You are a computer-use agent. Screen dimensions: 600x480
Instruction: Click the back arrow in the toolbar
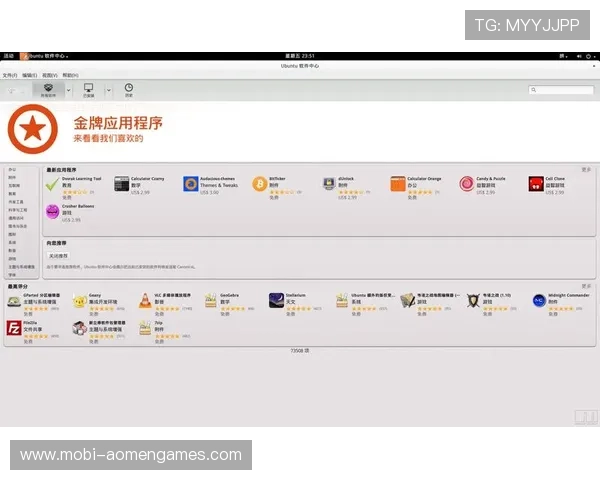(x=12, y=91)
